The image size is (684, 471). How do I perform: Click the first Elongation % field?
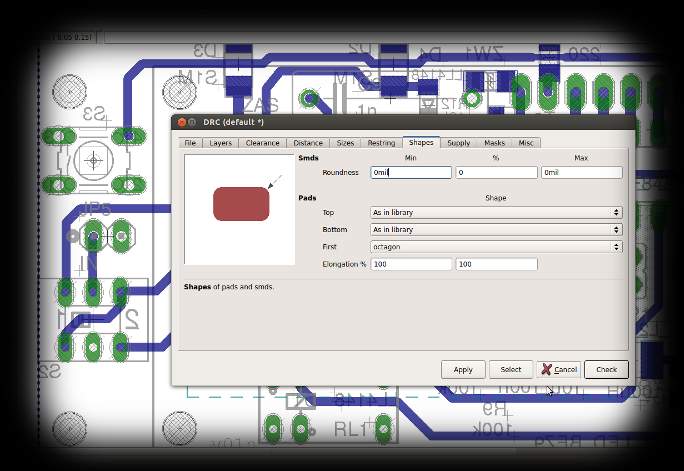pos(411,264)
